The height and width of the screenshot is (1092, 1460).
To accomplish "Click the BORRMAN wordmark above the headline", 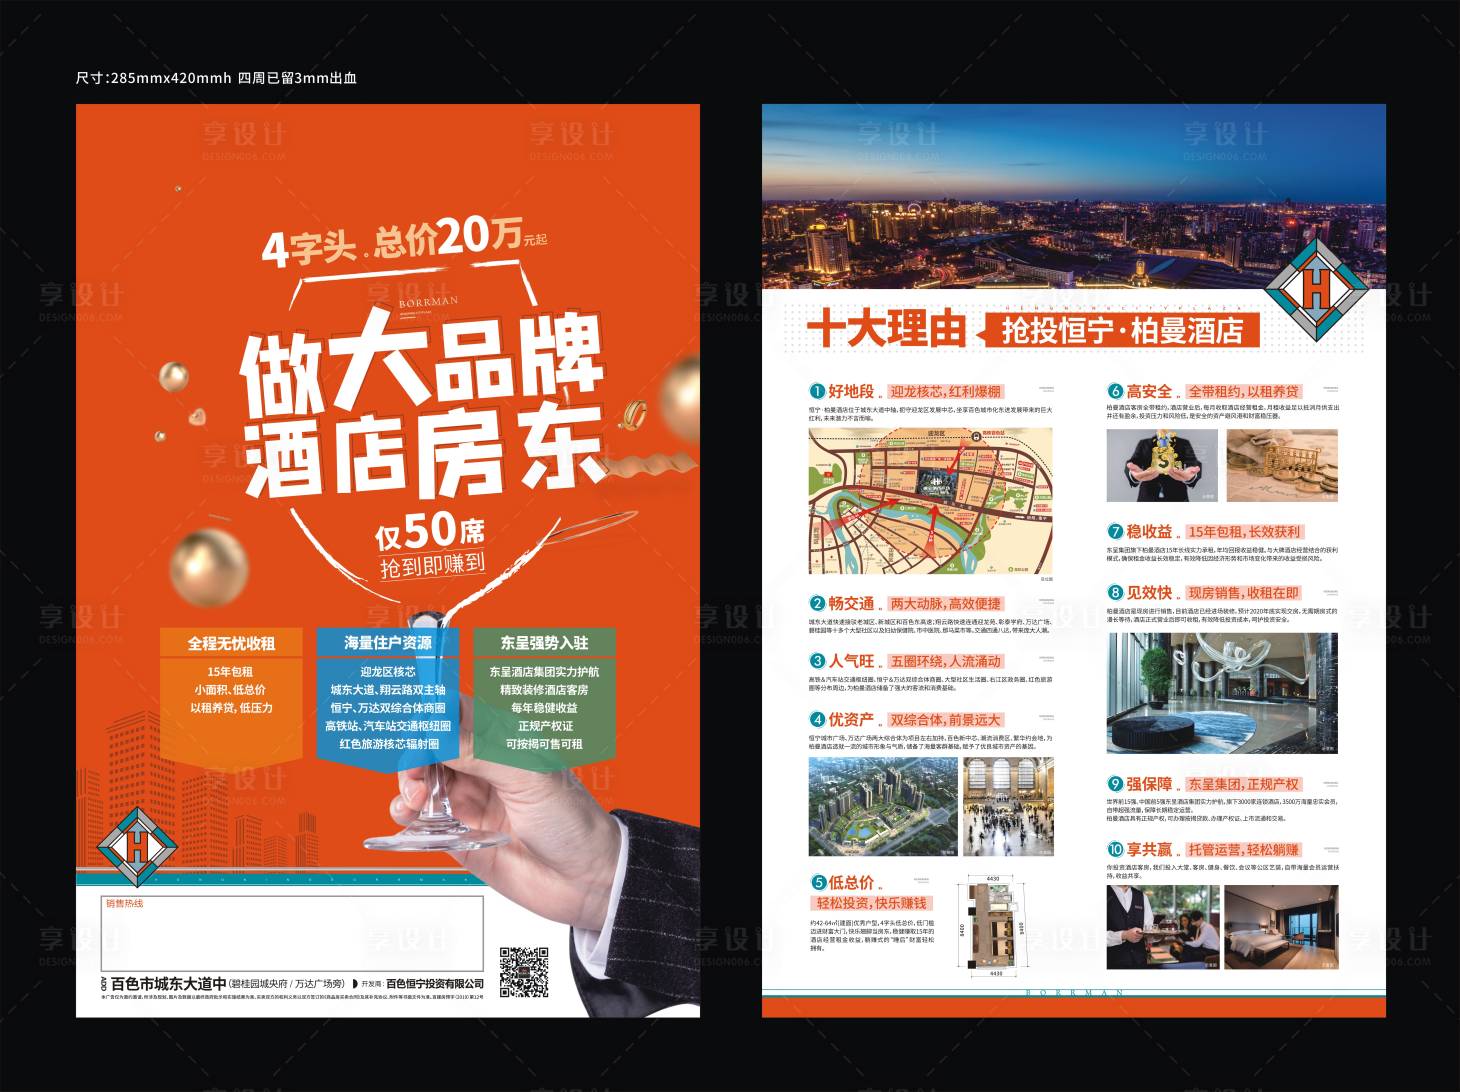I will point(428,300).
